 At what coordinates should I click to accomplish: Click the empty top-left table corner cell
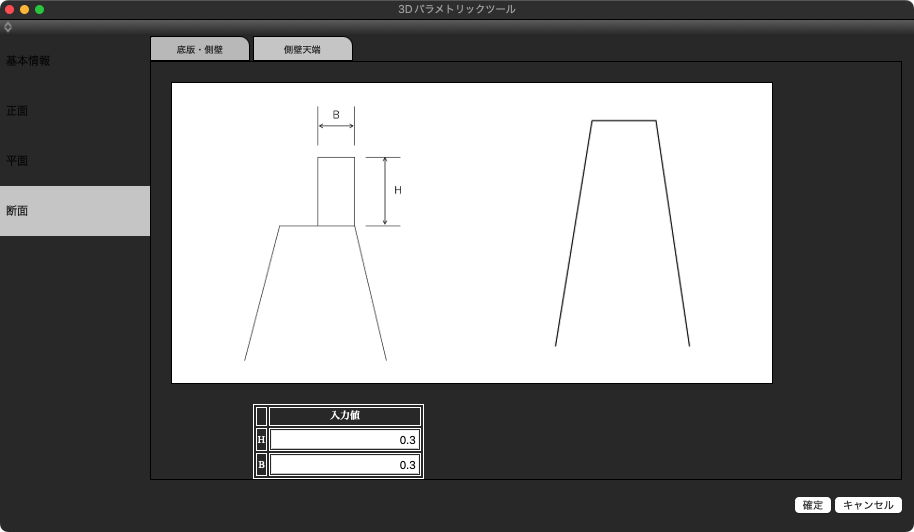pyautogui.click(x=261, y=416)
